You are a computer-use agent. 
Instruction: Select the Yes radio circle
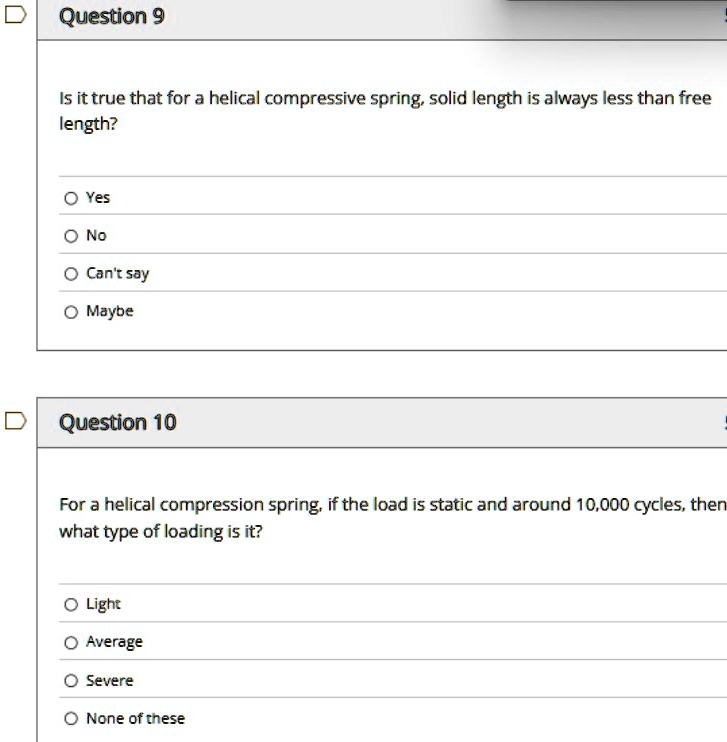coord(71,198)
